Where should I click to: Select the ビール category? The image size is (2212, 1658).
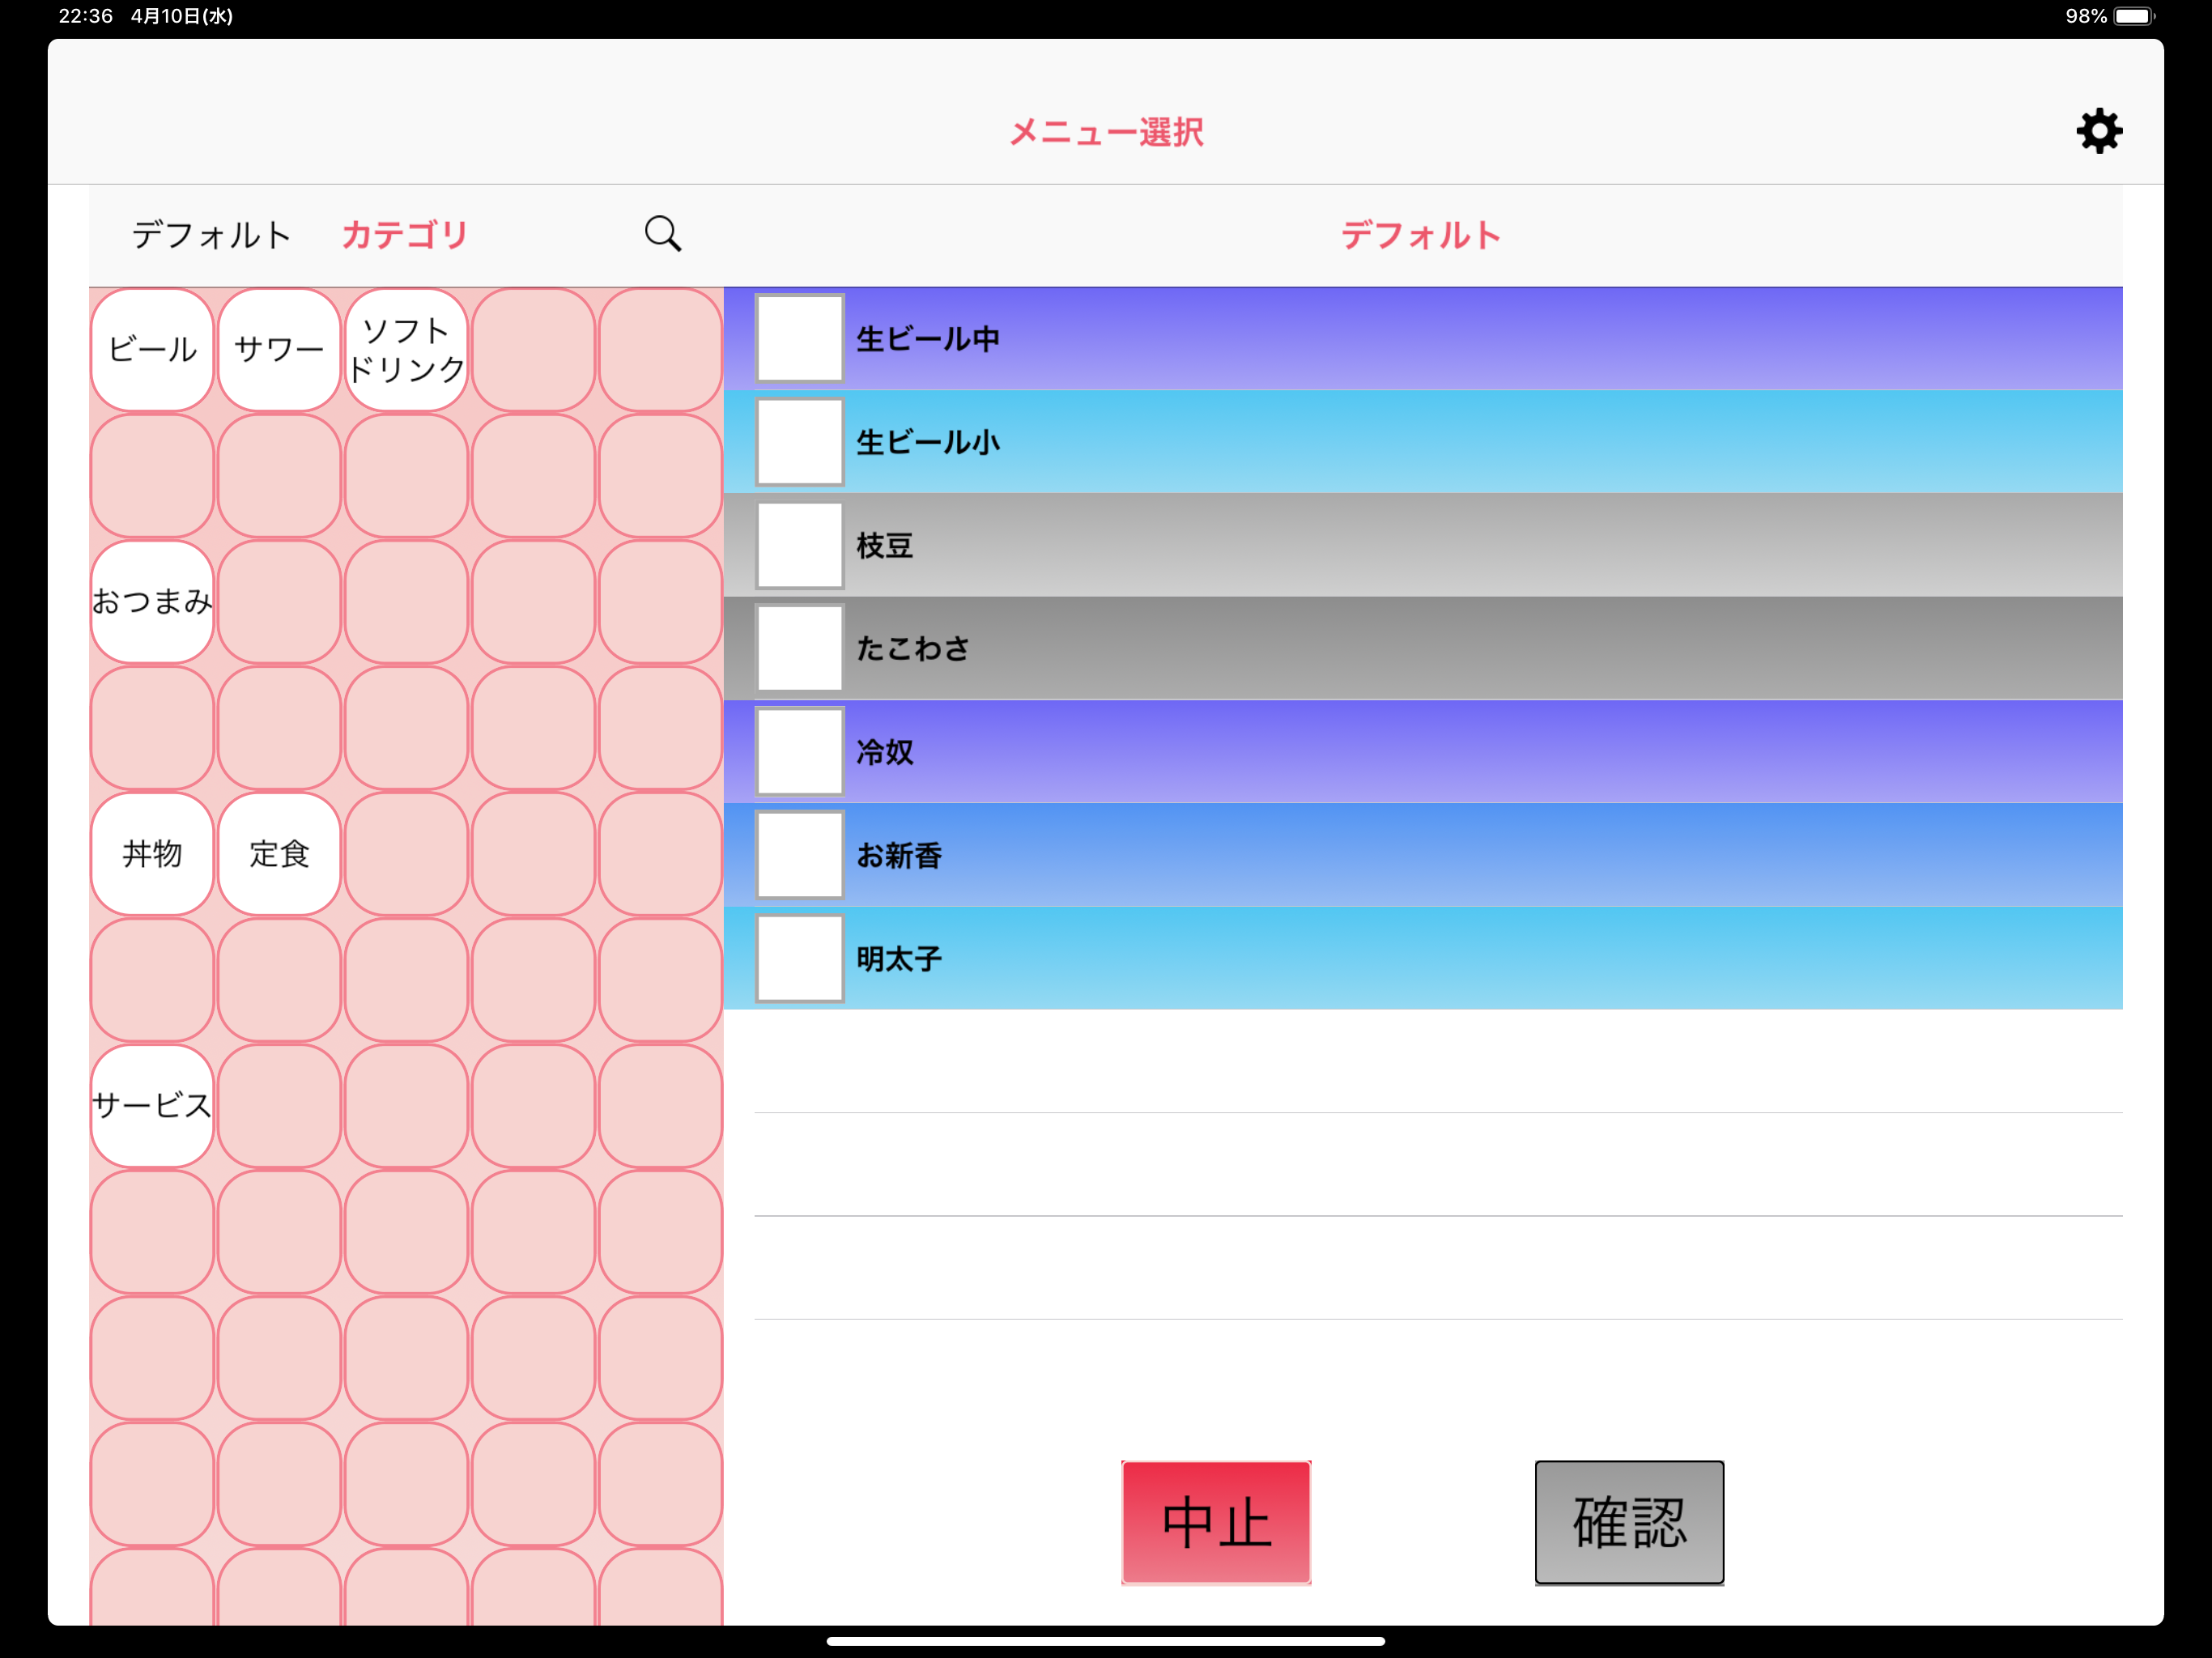tap(152, 349)
